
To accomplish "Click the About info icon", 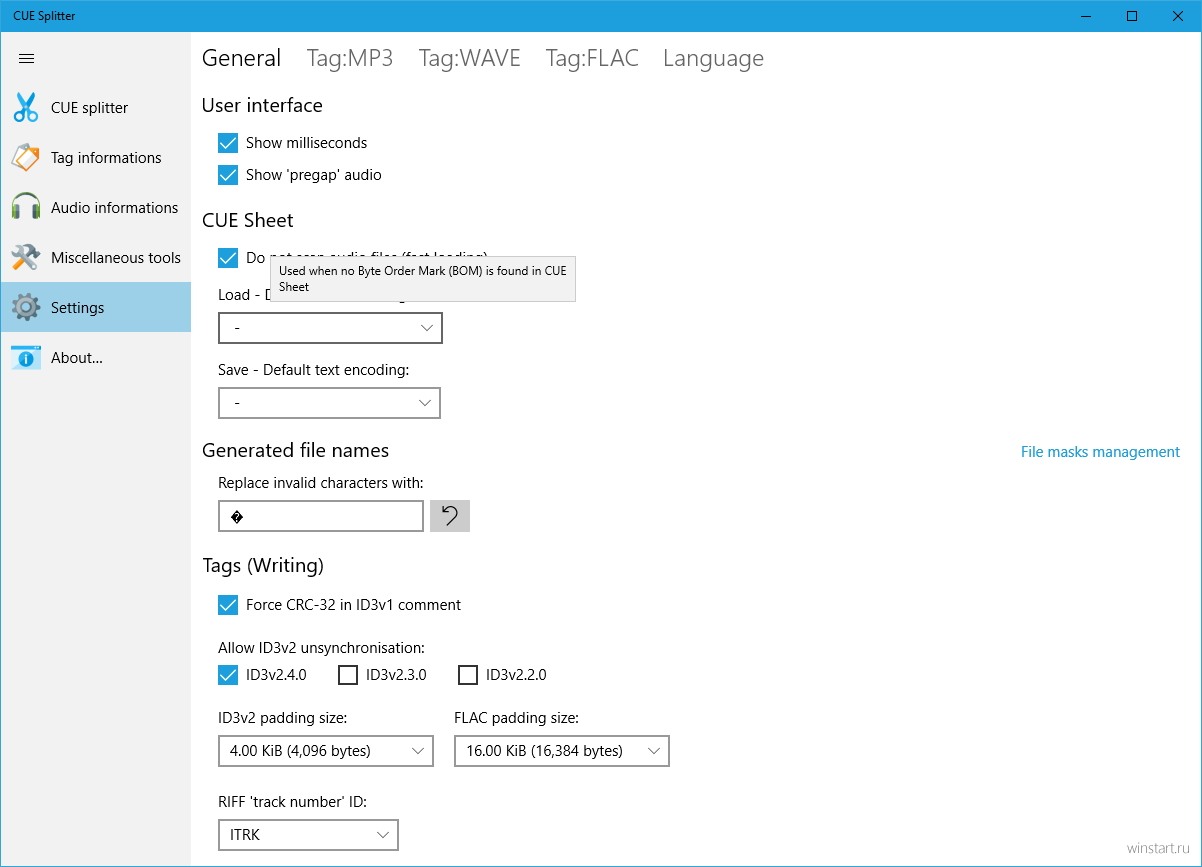I will 26,358.
